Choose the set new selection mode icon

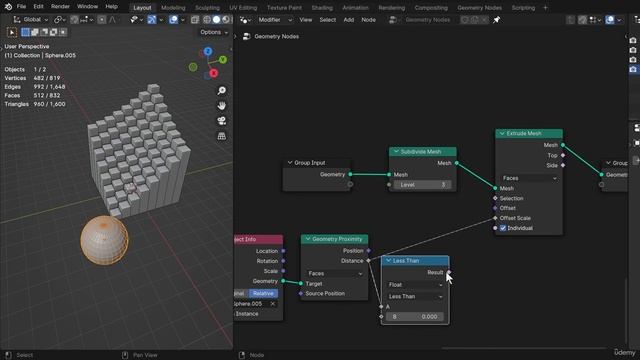coord(25,32)
